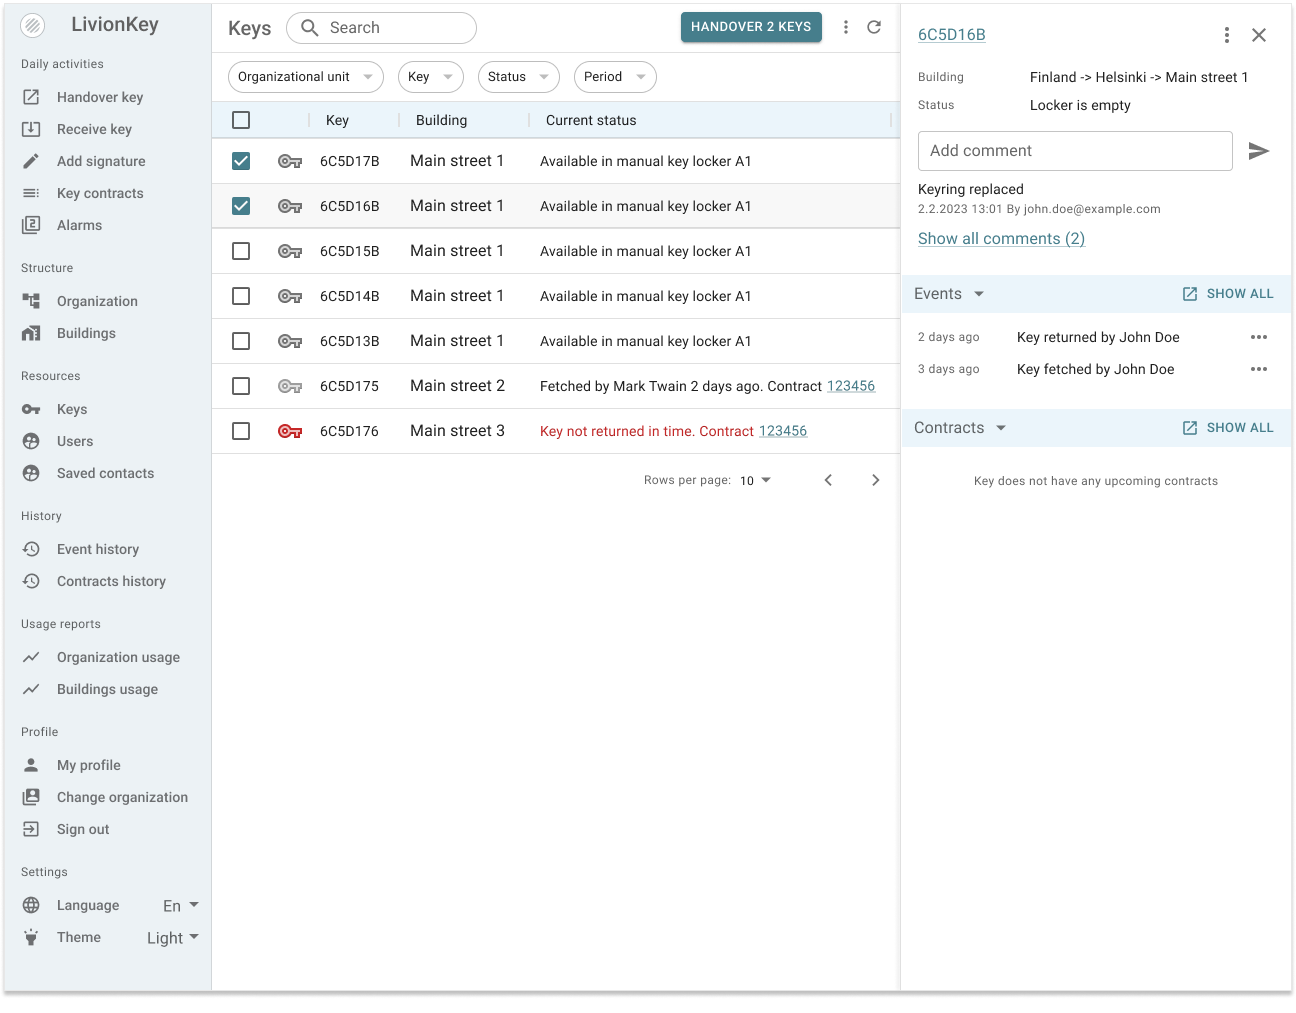
Task: Collapse the Events section
Action: pyautogui.click(x=980, y=293)
